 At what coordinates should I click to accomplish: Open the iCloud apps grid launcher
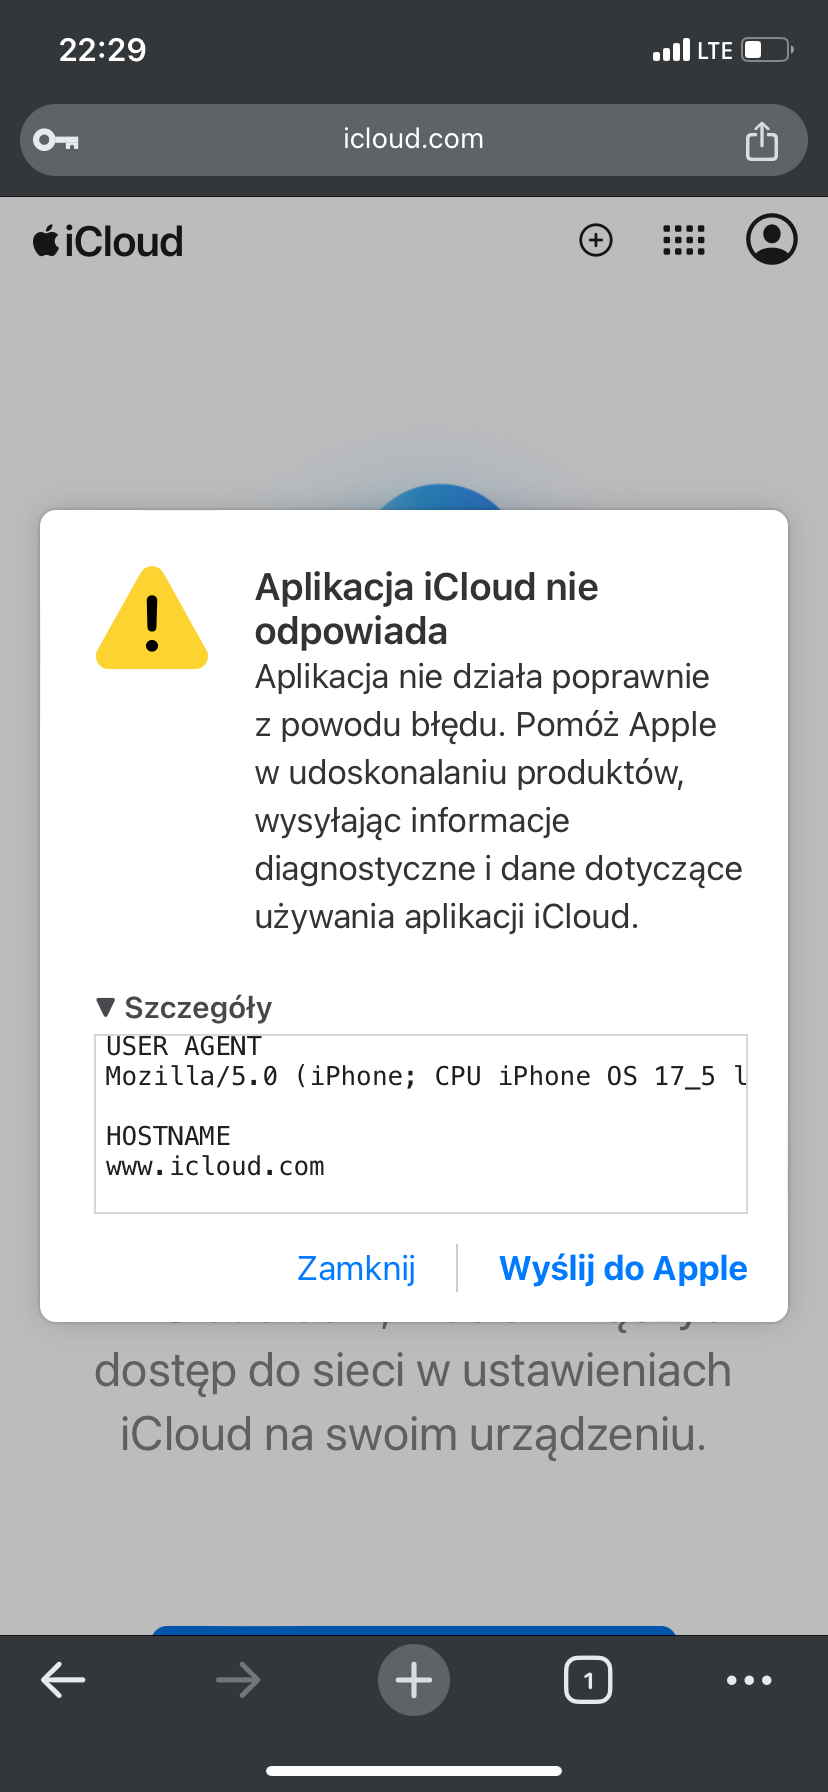[x=684, y=240]
